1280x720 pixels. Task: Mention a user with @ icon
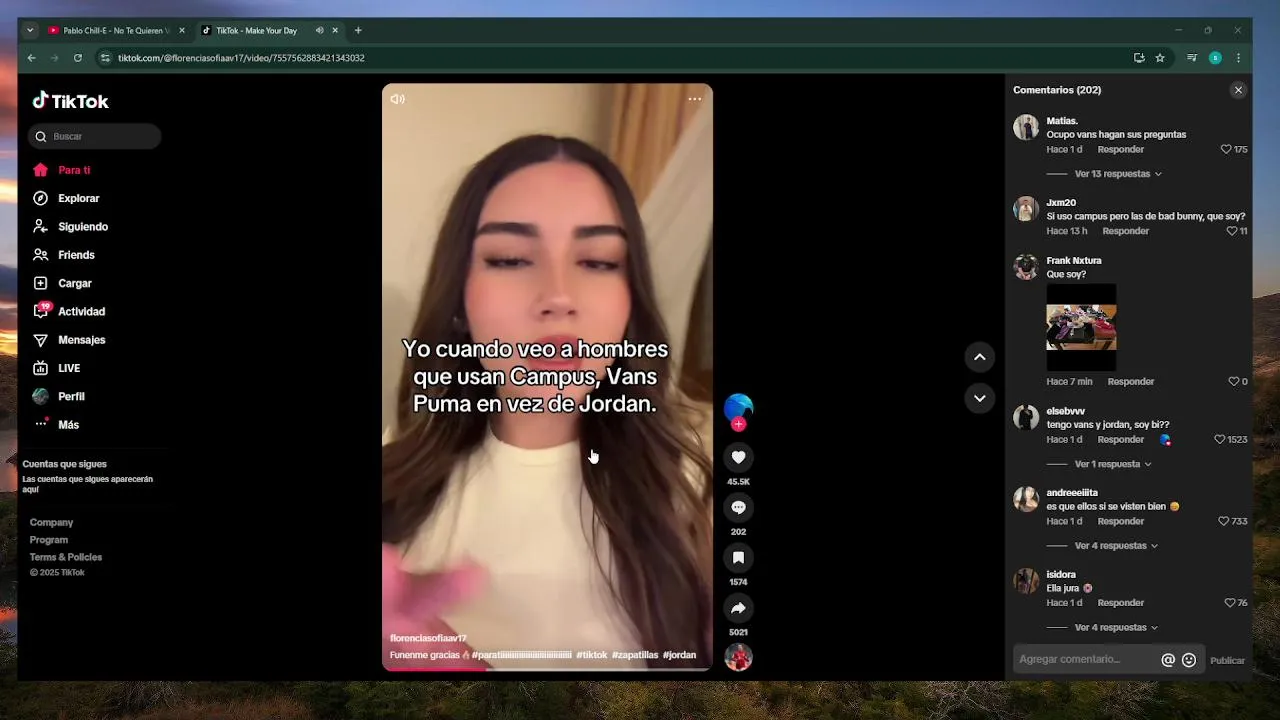click(1168, 660)
